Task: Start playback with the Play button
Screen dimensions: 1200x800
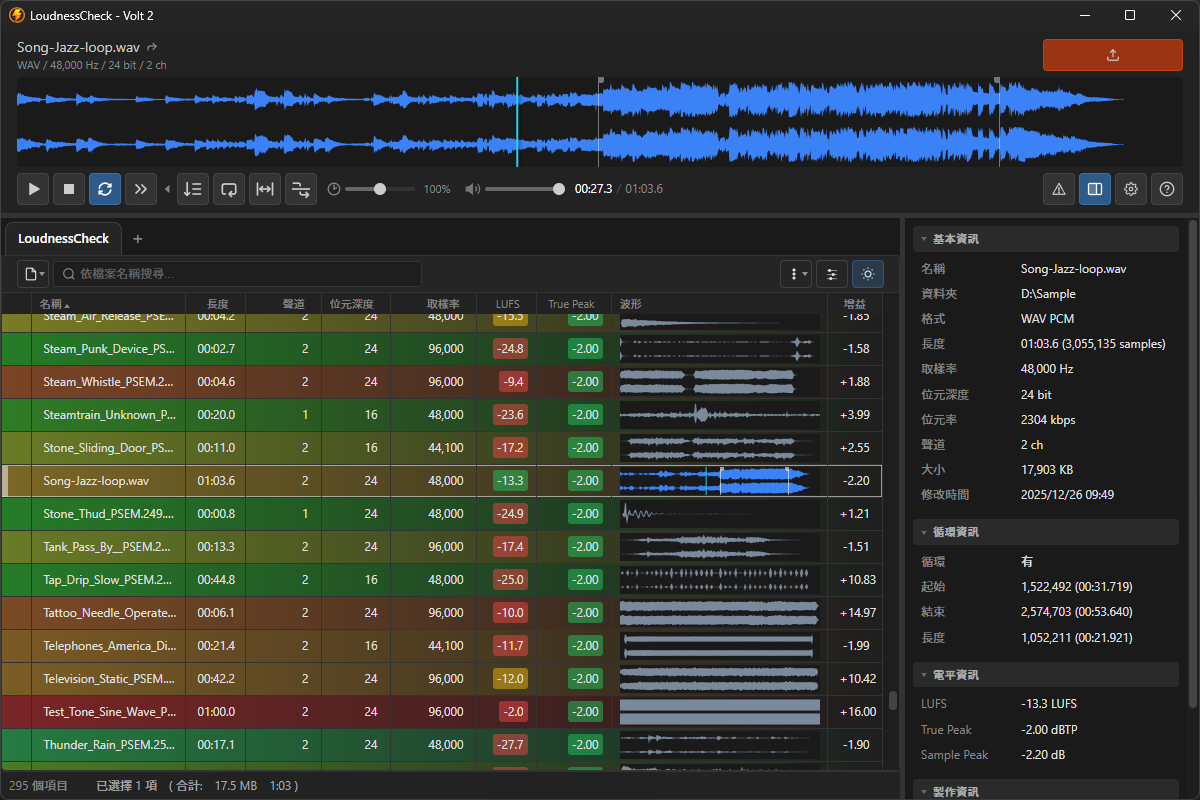Action: coord(33,188)
